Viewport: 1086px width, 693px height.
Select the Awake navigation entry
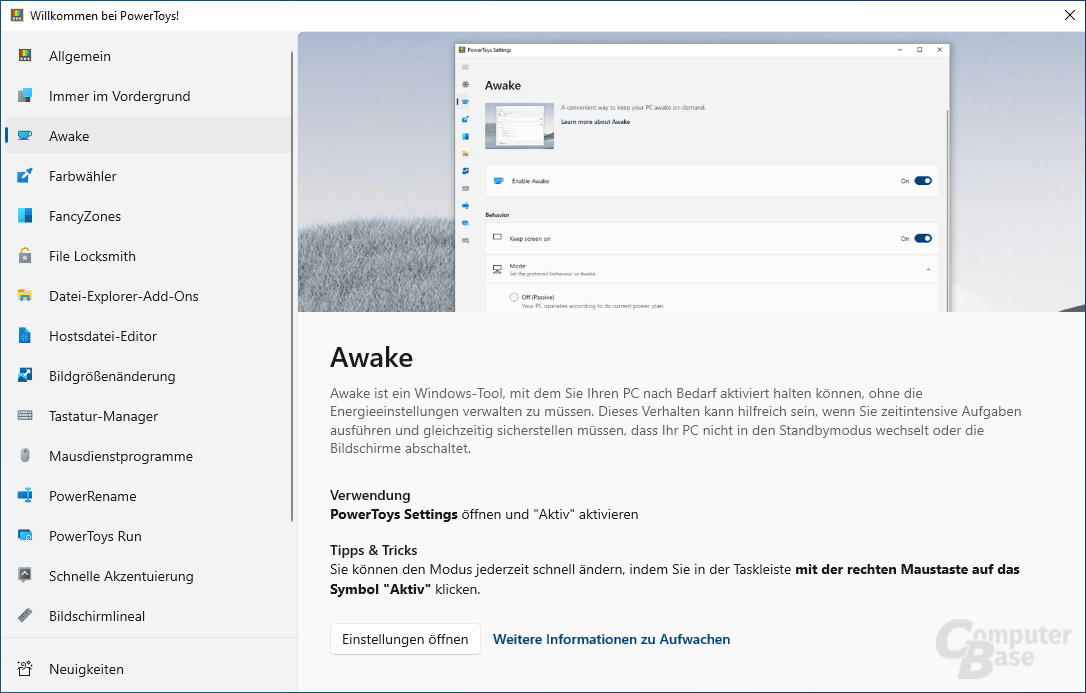click(x=148, y=136)
